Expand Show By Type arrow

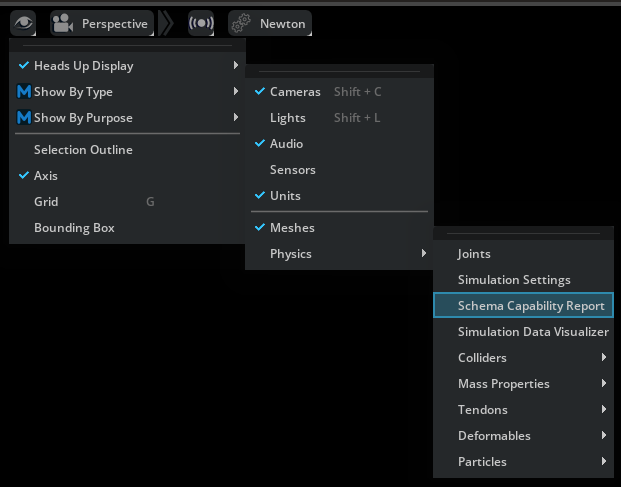tap(236, 91)
